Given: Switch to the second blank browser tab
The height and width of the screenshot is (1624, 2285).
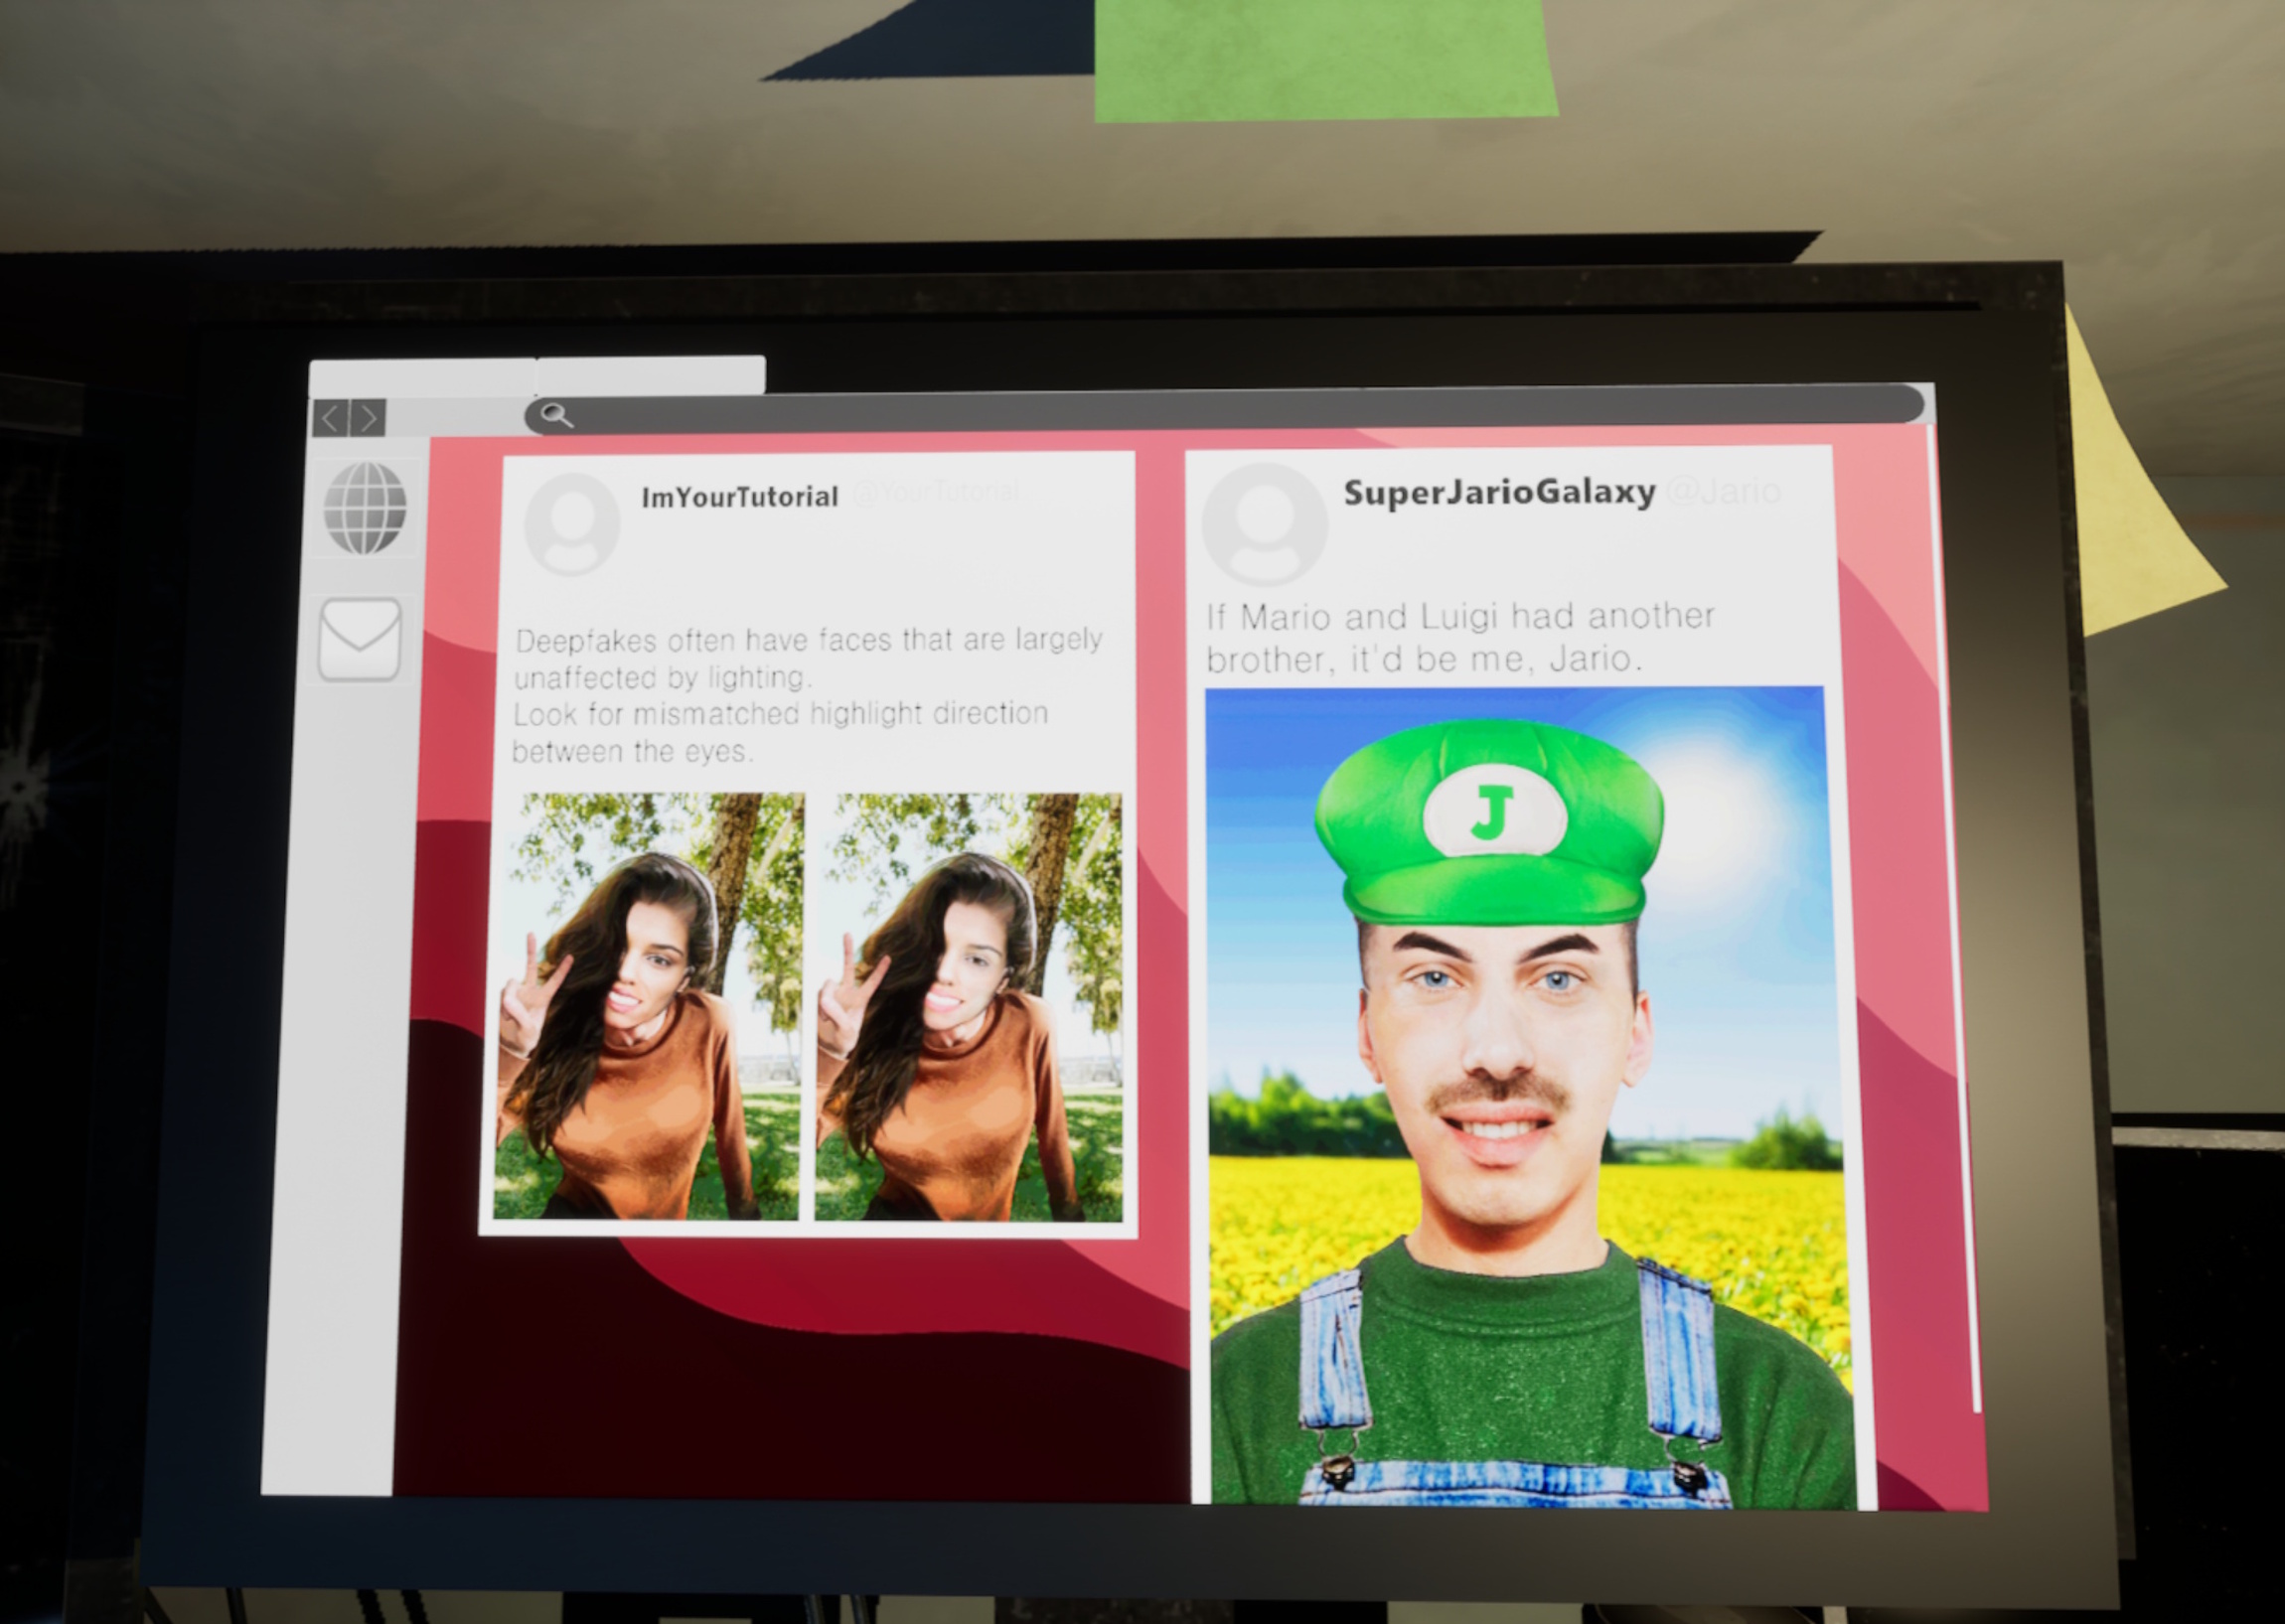Looking at the screenshot, I should tap(650, 375).
